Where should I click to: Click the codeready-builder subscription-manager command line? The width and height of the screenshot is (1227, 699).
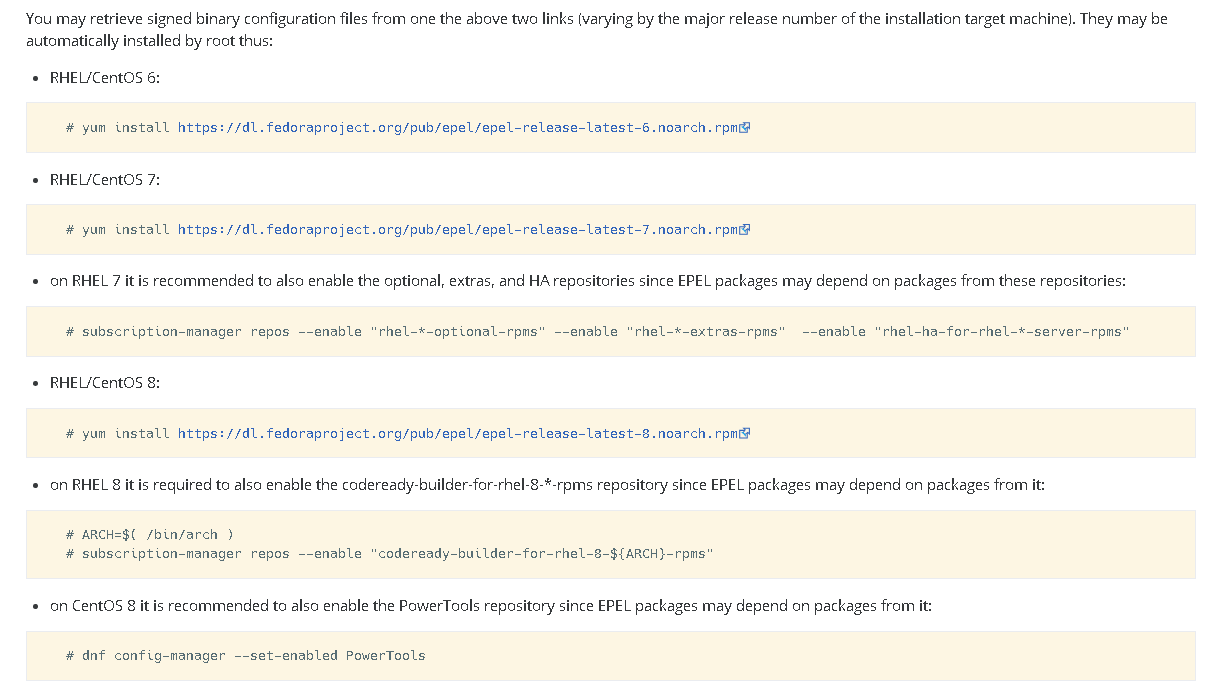tap(390, 554)
